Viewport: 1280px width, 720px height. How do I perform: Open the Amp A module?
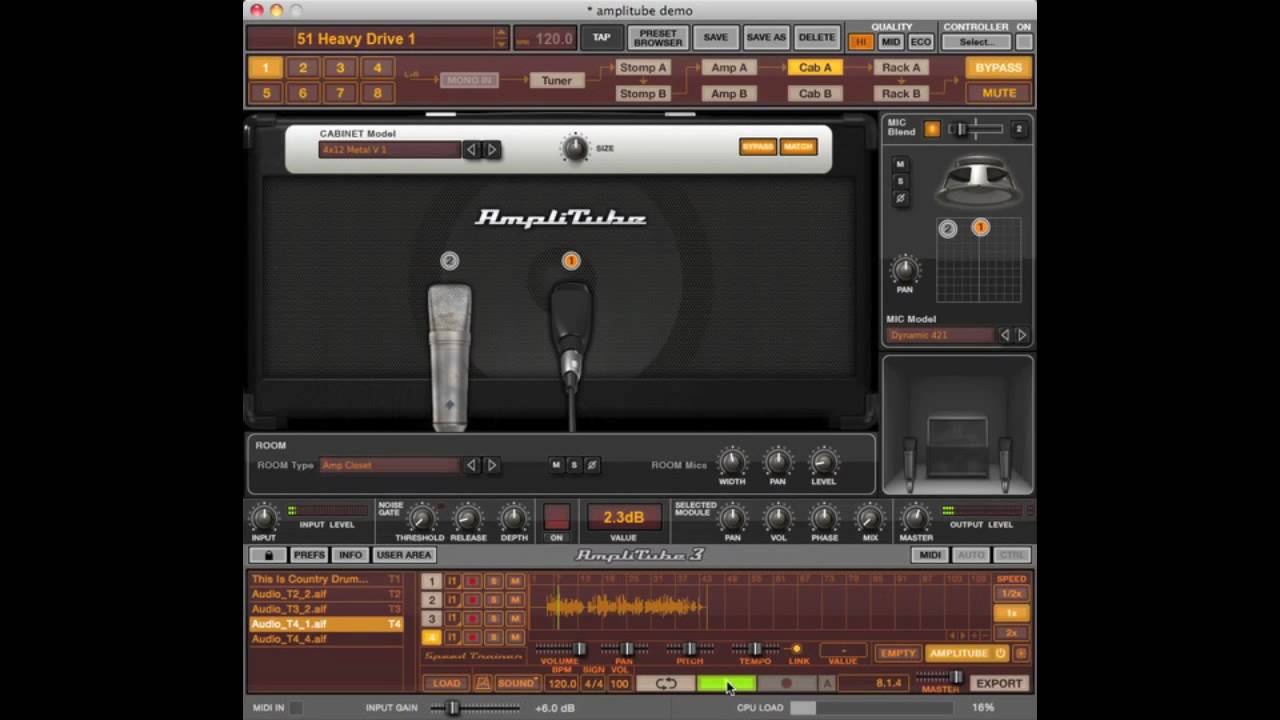729,68
